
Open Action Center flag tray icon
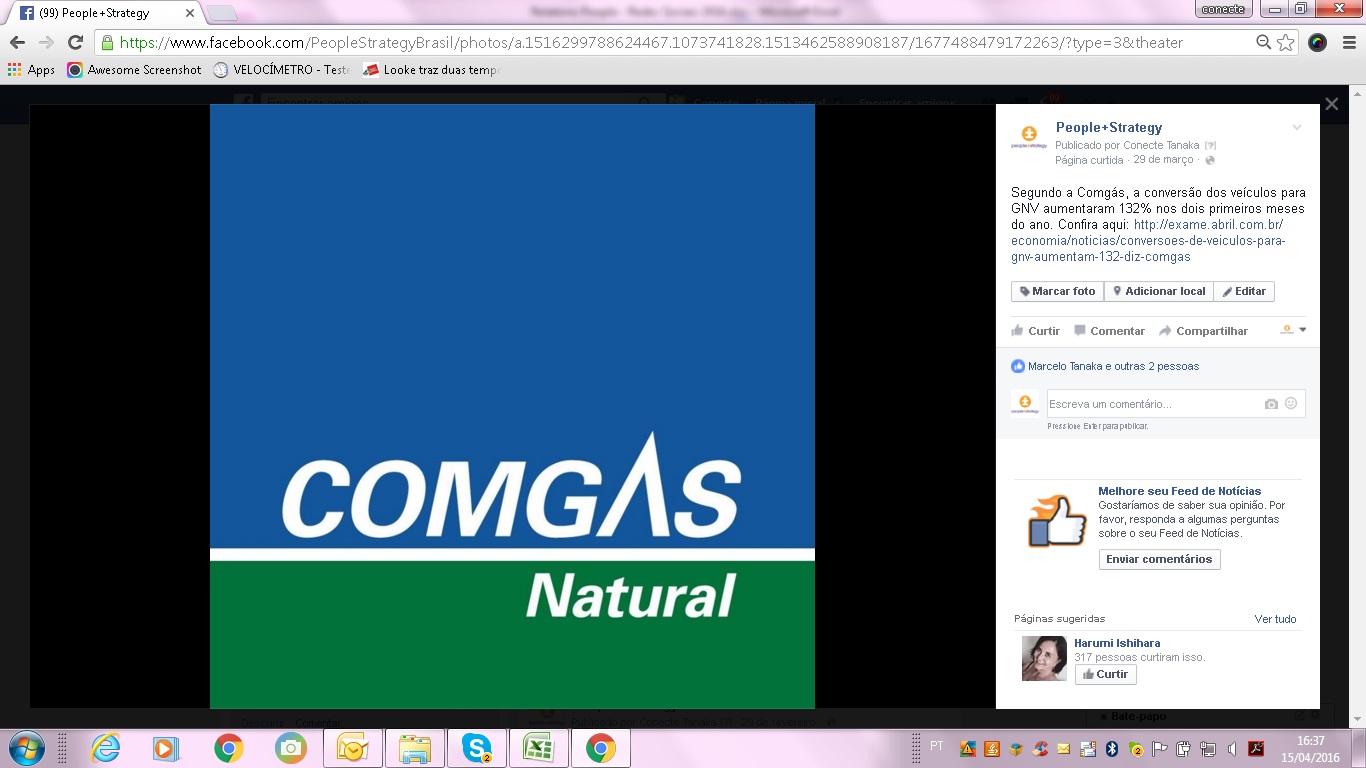tap(1160, 748)
